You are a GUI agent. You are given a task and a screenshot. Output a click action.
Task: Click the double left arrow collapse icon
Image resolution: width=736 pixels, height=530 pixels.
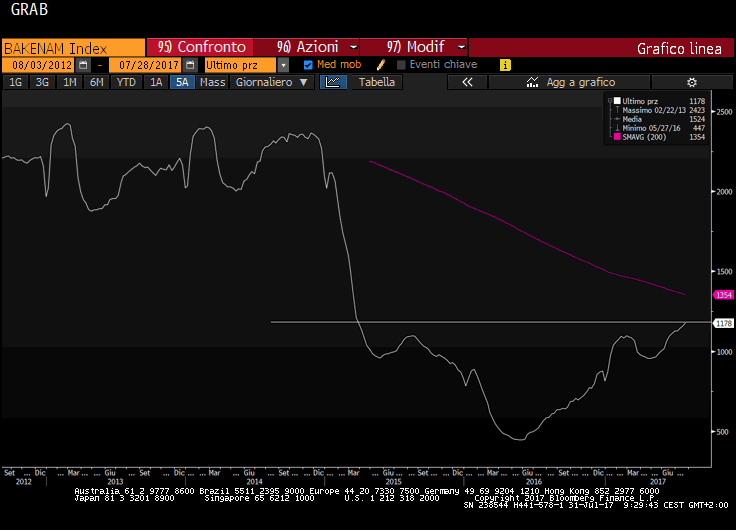(467, 82)
